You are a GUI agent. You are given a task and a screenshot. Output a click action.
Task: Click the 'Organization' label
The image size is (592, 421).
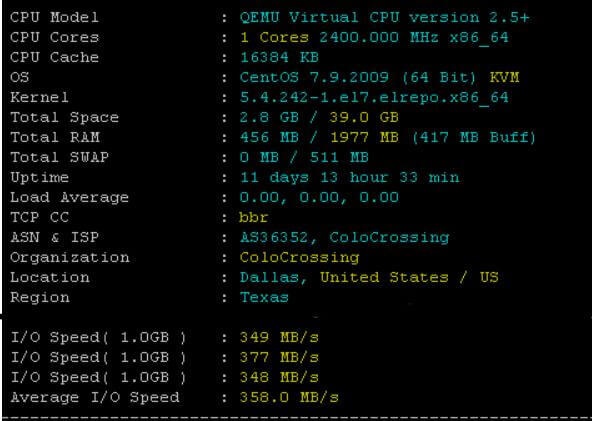pos(70,258)
